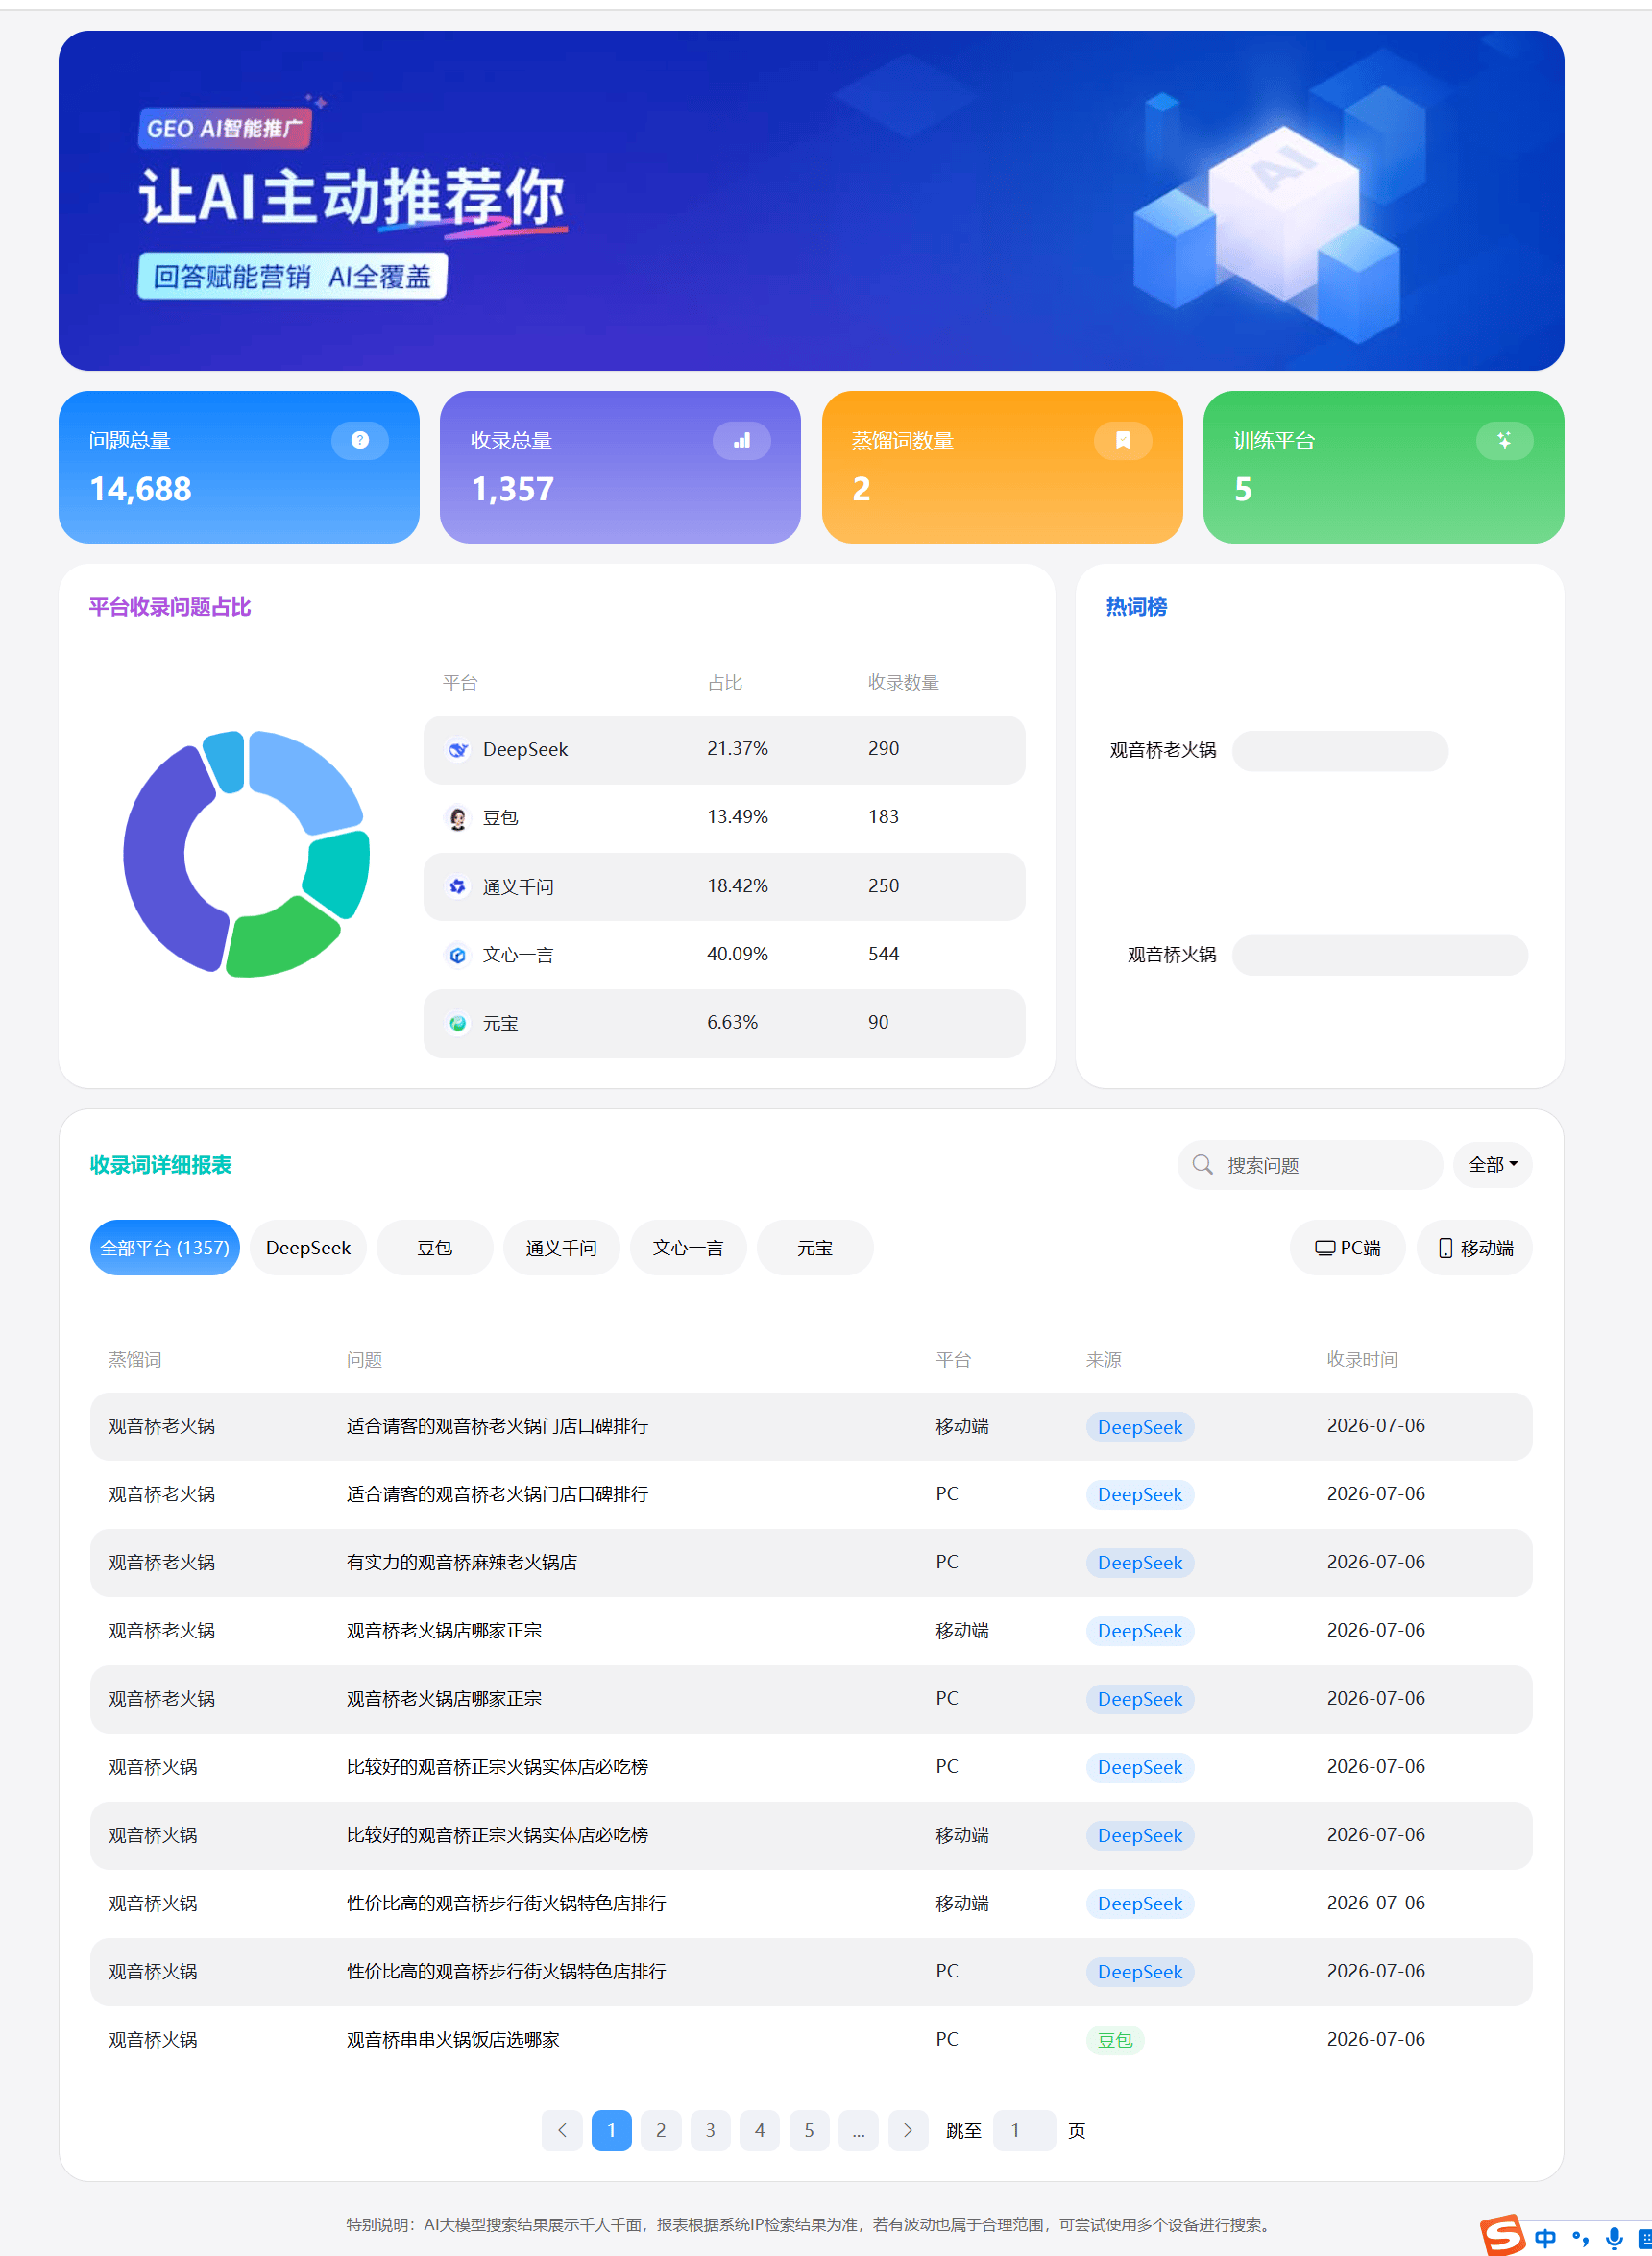The height and width of the screenshot is (2256, 1652).
Task: Click the 文心一言 40.09% platform row
Action: click(724, 955)
